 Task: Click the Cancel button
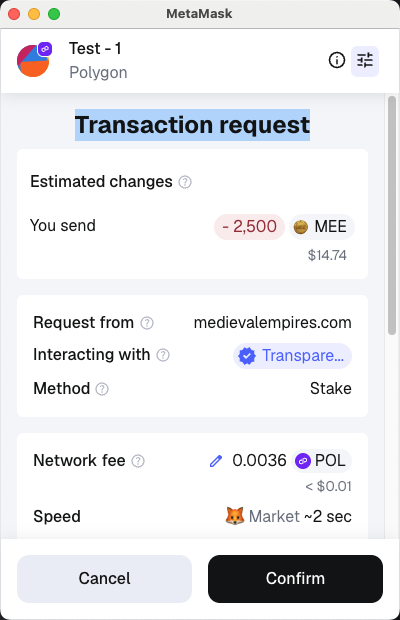[x=104, y=578]
